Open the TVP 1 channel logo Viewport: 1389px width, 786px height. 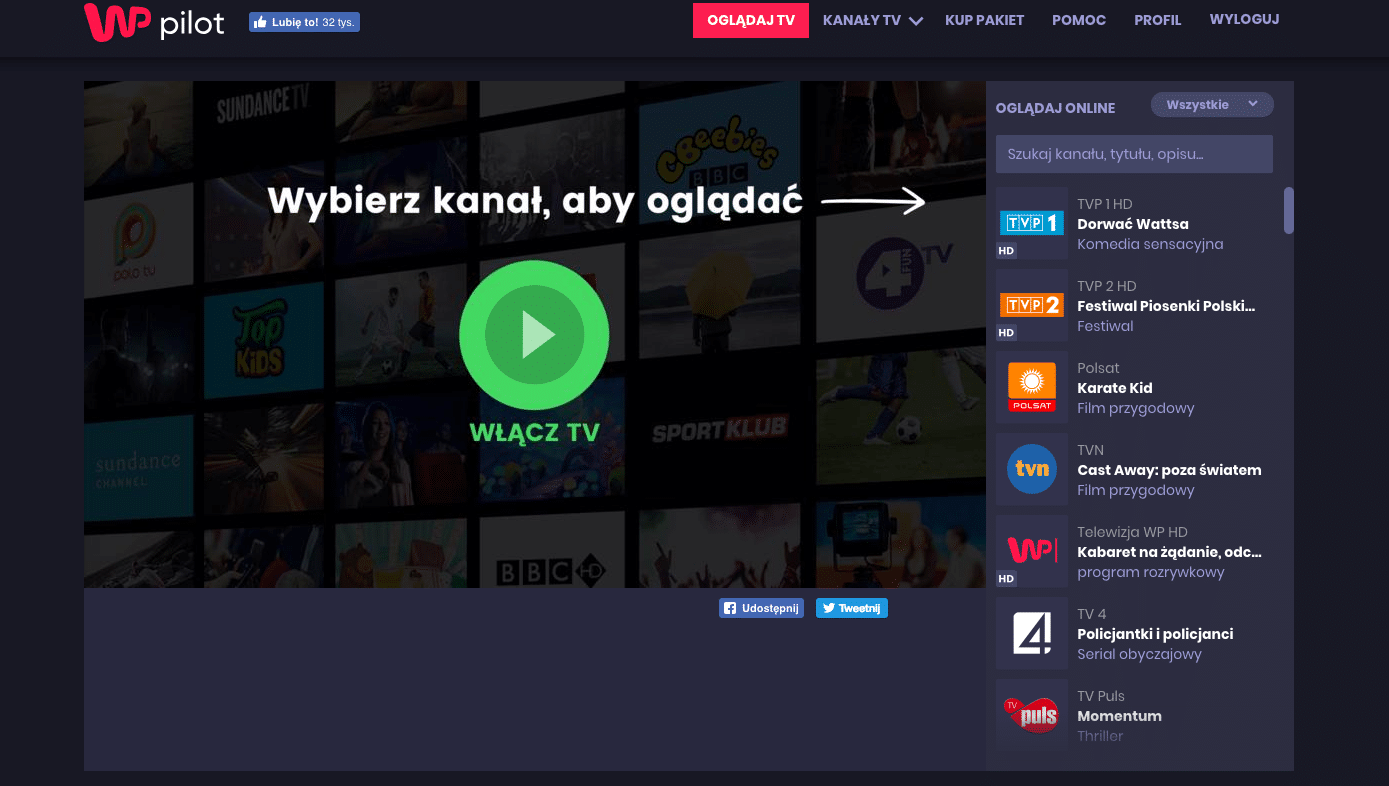1032,223
